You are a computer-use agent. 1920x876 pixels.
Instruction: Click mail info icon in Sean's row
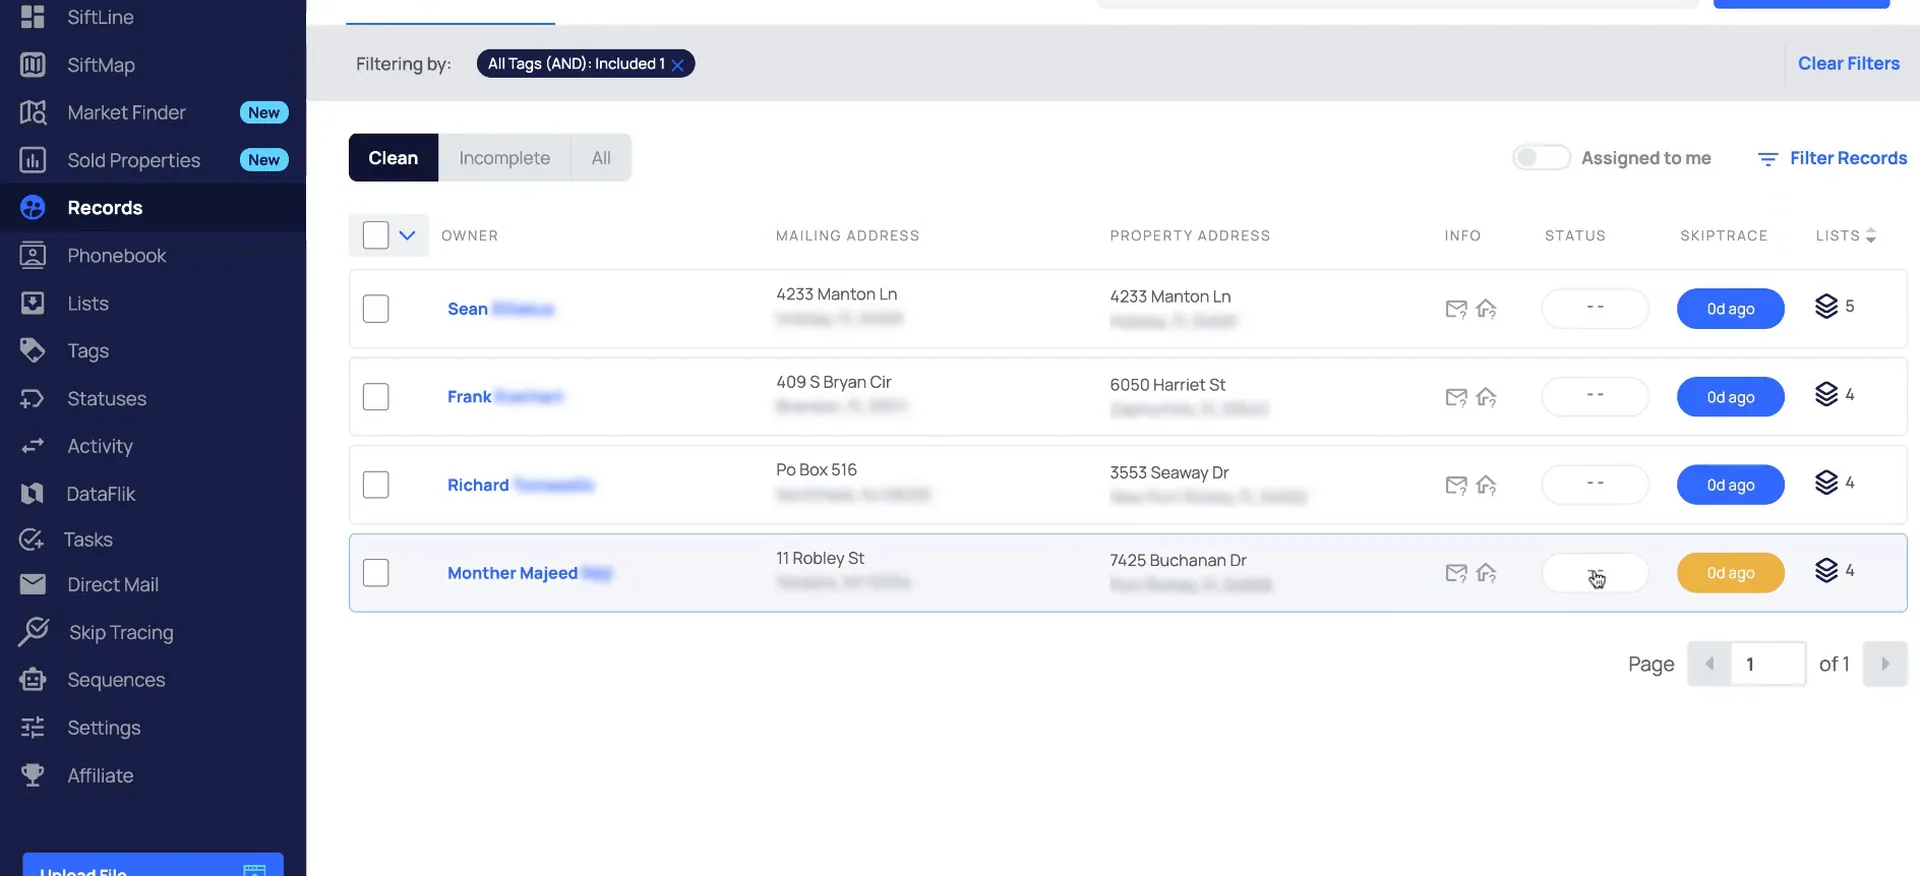[1456, 309]
